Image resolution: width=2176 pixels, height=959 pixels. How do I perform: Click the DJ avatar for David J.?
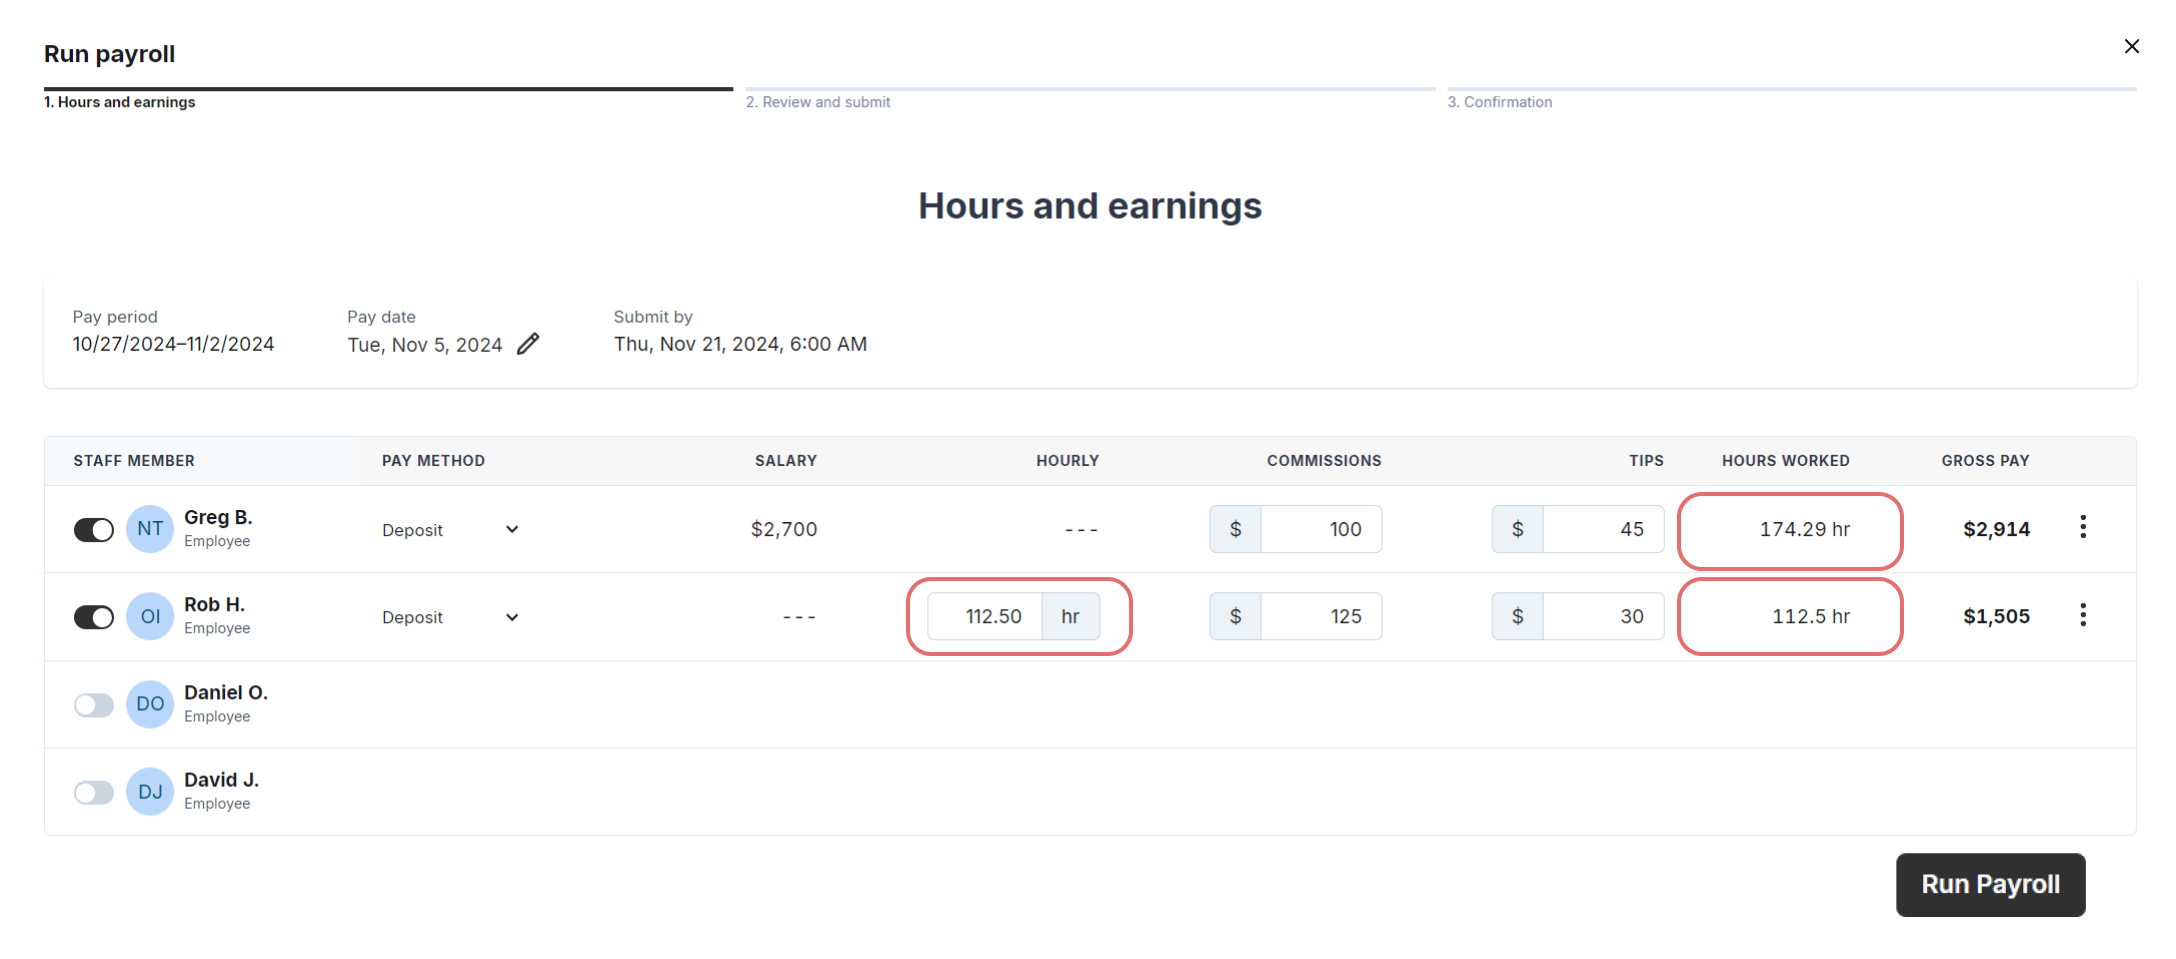(x=150, y=792)
